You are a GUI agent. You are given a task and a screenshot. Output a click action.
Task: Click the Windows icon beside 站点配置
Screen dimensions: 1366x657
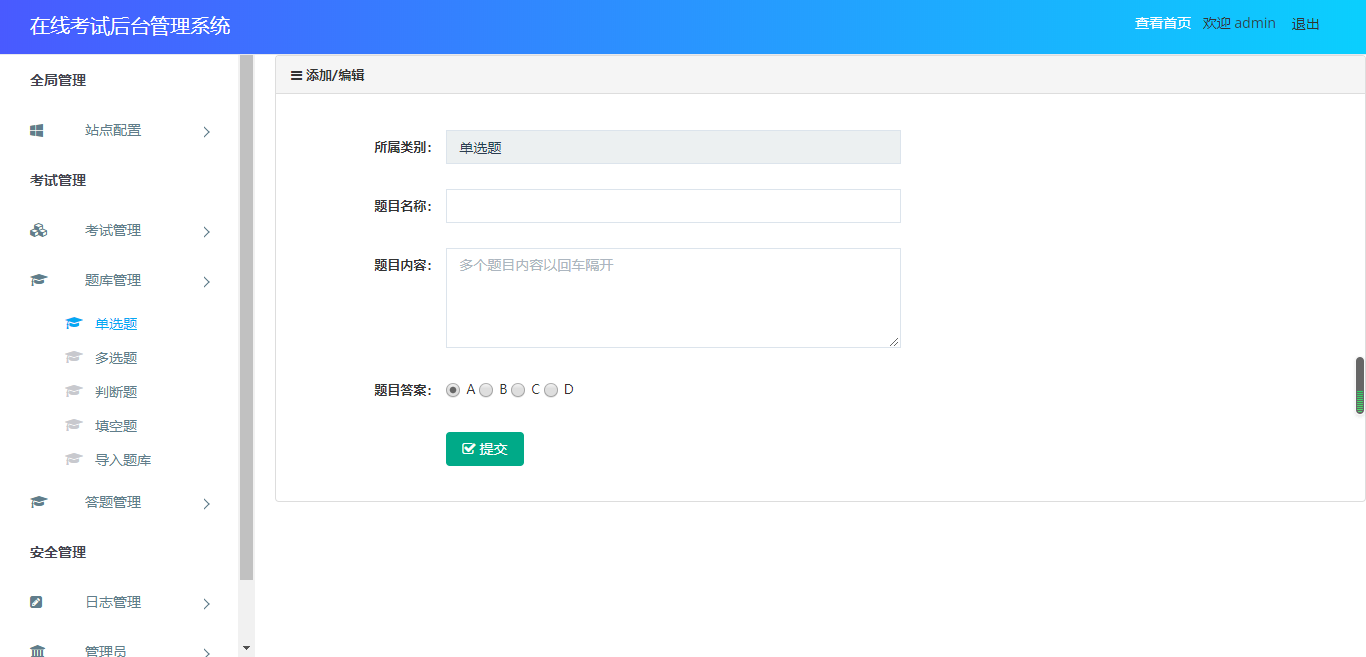[x=37, y=130]
